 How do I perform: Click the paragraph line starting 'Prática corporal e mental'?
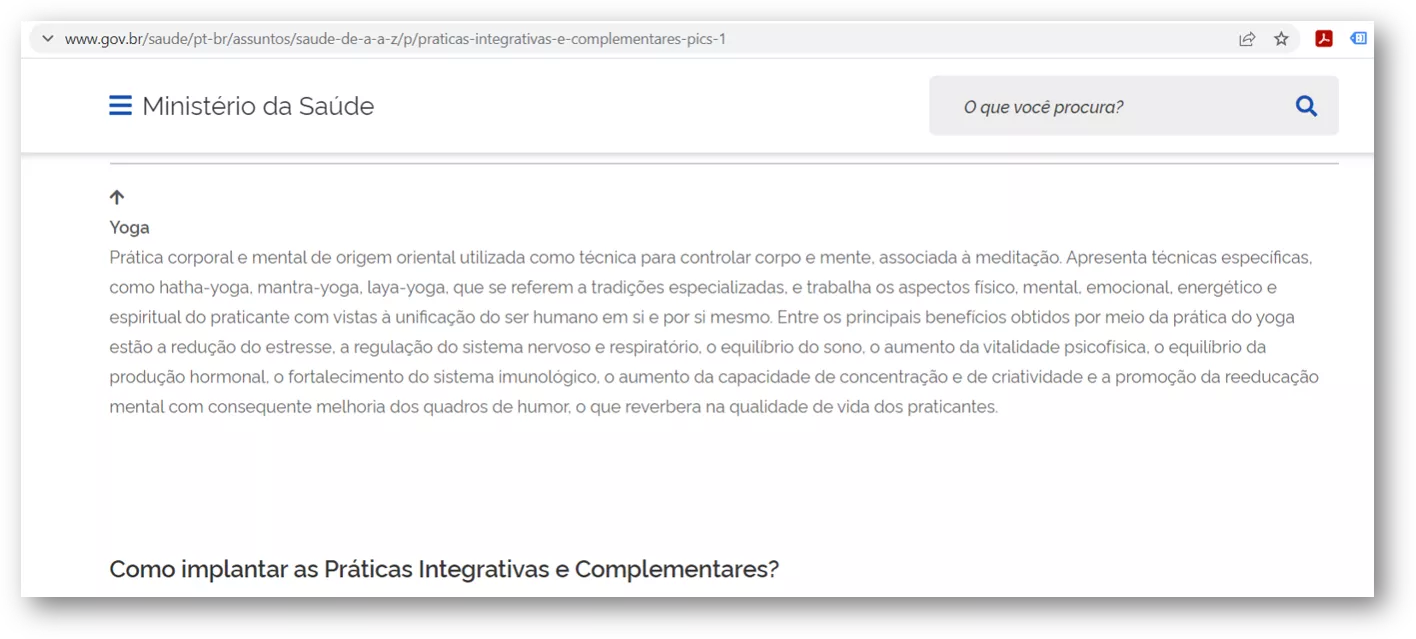point(710,257)
